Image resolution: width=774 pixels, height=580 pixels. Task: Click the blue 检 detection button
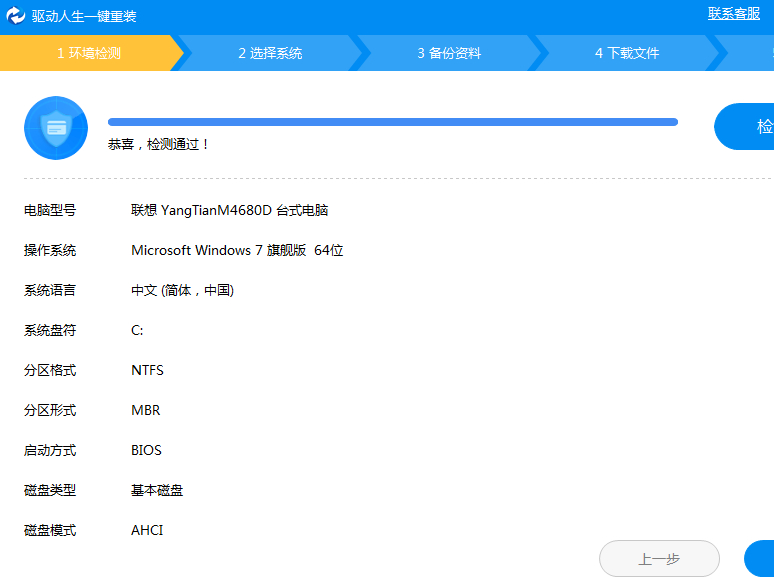(x=744, y=126)
